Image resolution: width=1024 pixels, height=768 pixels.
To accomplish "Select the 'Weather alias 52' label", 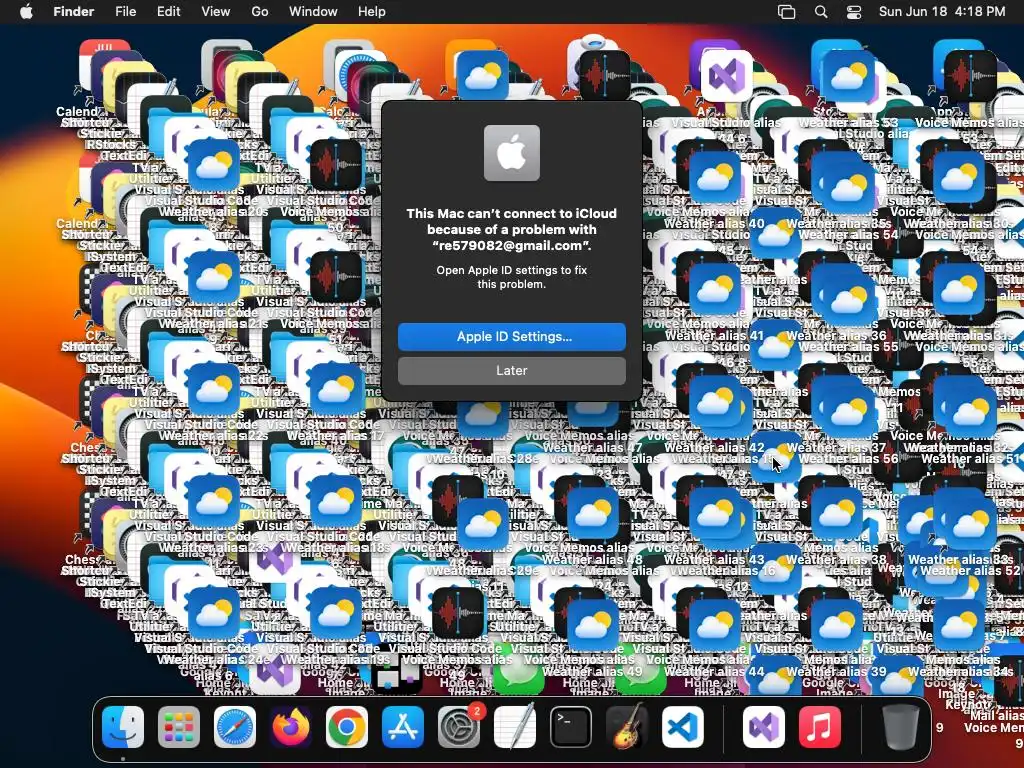I will click(970, 571).
